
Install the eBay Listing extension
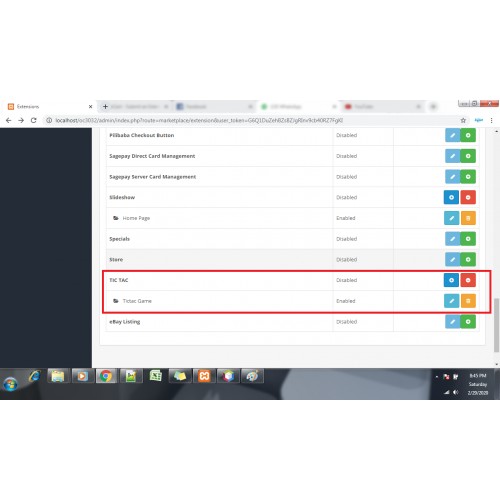click(x=468, y=322)
